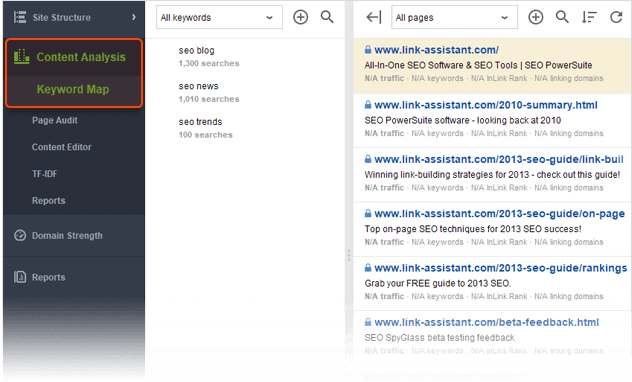The height and width of the screenshot is (382, 632).
Task: Select Keyword Map in the sidebar
Action: [x=73, y=89]
